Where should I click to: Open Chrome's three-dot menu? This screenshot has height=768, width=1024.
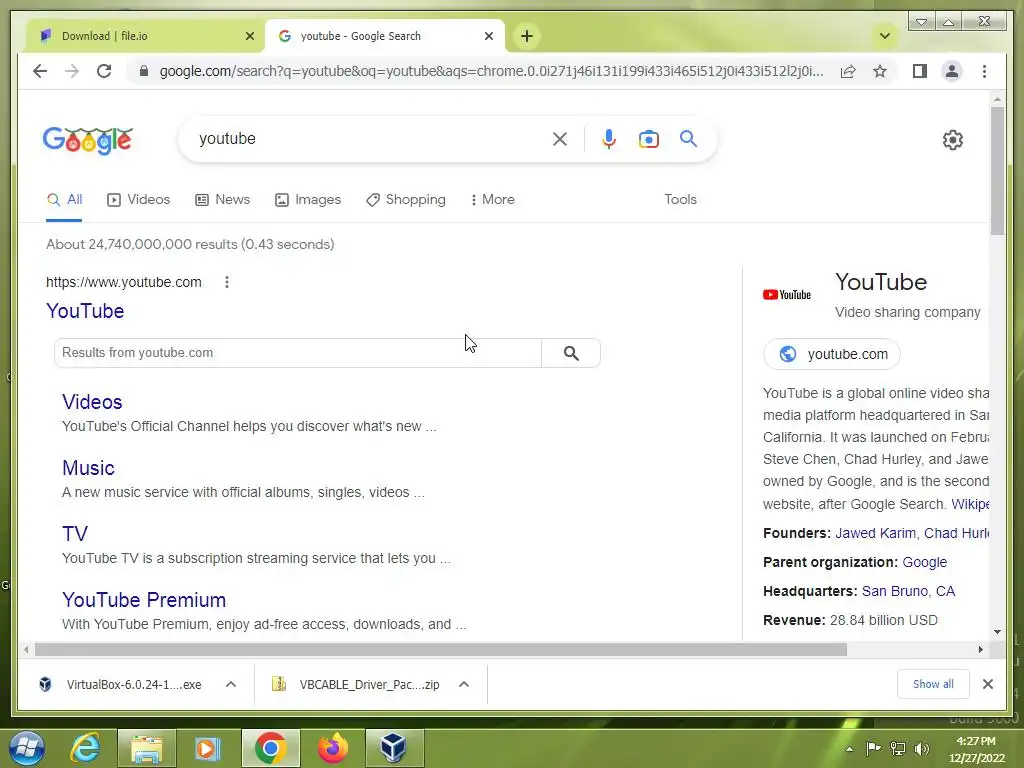click(984, 71)
